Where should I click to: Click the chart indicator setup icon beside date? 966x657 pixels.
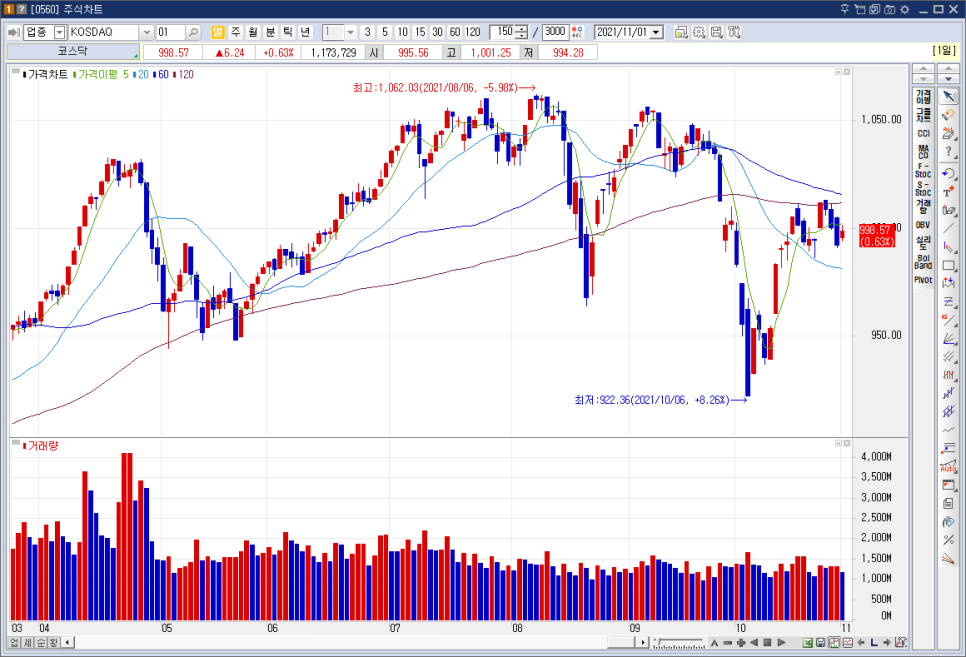pos(681,32)
